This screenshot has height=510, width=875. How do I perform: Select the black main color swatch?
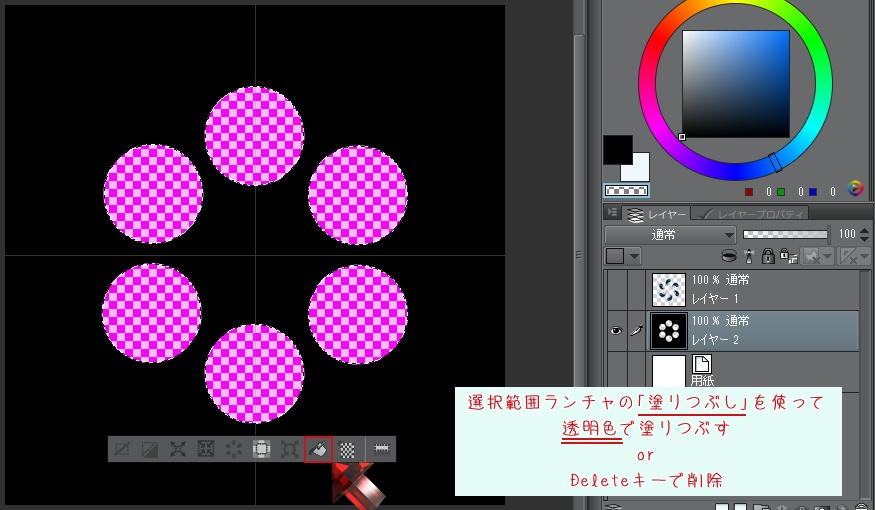617,150
